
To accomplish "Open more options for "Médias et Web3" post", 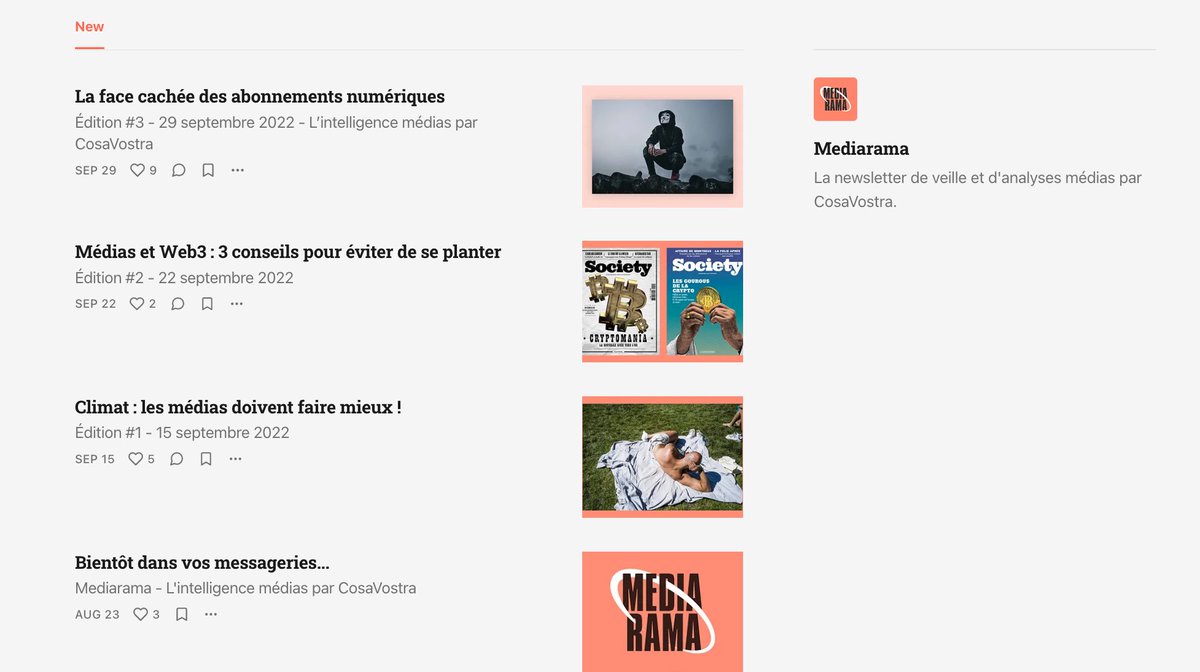I will pos(236,304).
